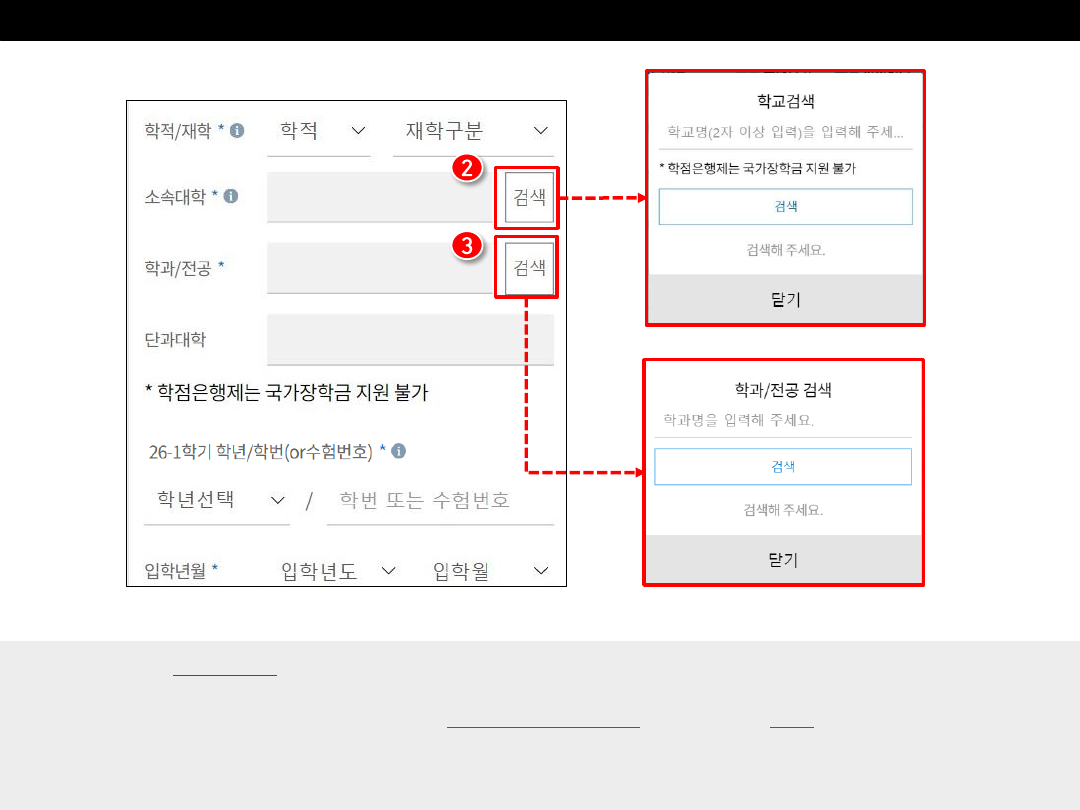Click the 학교명 search input field
Image resolution: width=1080 pixels, height=810 pixels.
point(785,132)
